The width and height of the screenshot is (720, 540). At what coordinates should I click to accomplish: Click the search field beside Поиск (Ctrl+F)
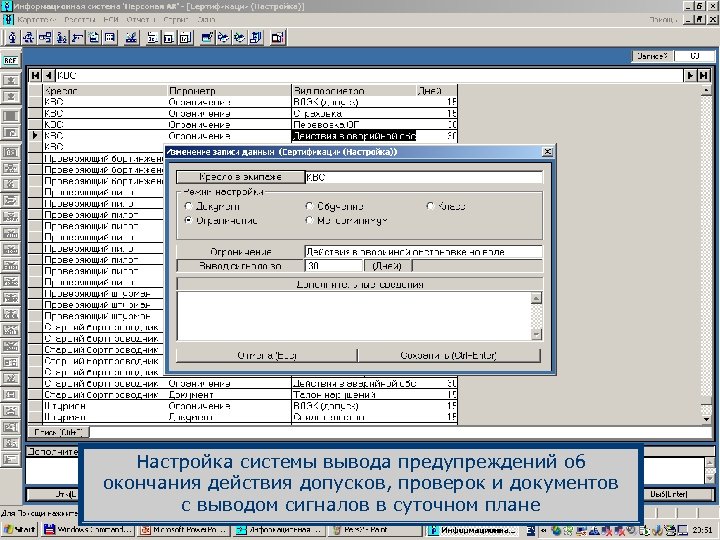400,432
